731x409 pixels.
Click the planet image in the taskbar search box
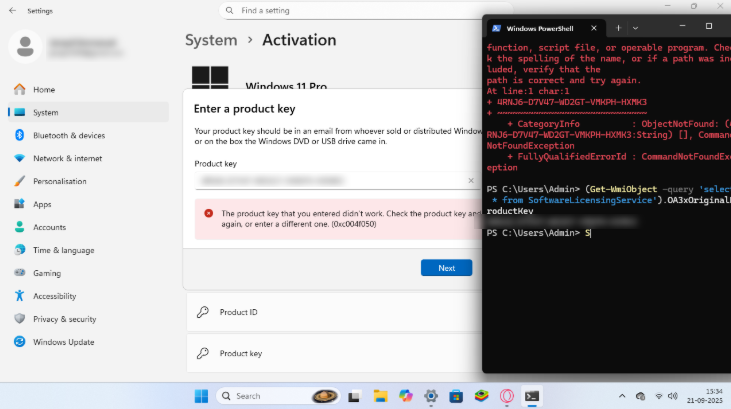pos(325,396)
